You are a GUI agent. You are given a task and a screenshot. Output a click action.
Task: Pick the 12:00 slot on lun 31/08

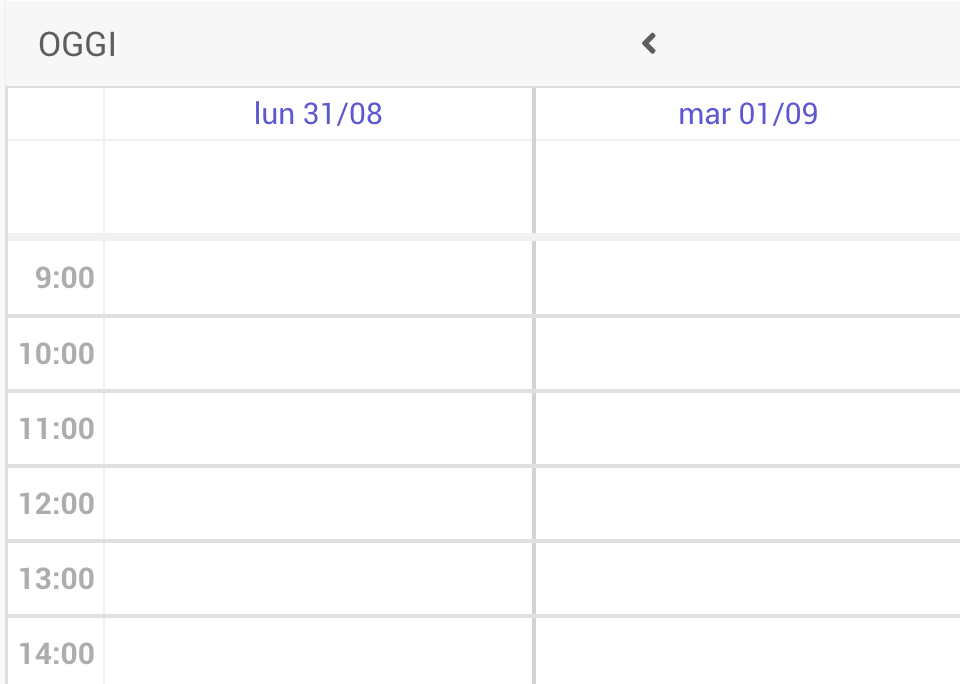pyautogui.click(x=318, y=503)
